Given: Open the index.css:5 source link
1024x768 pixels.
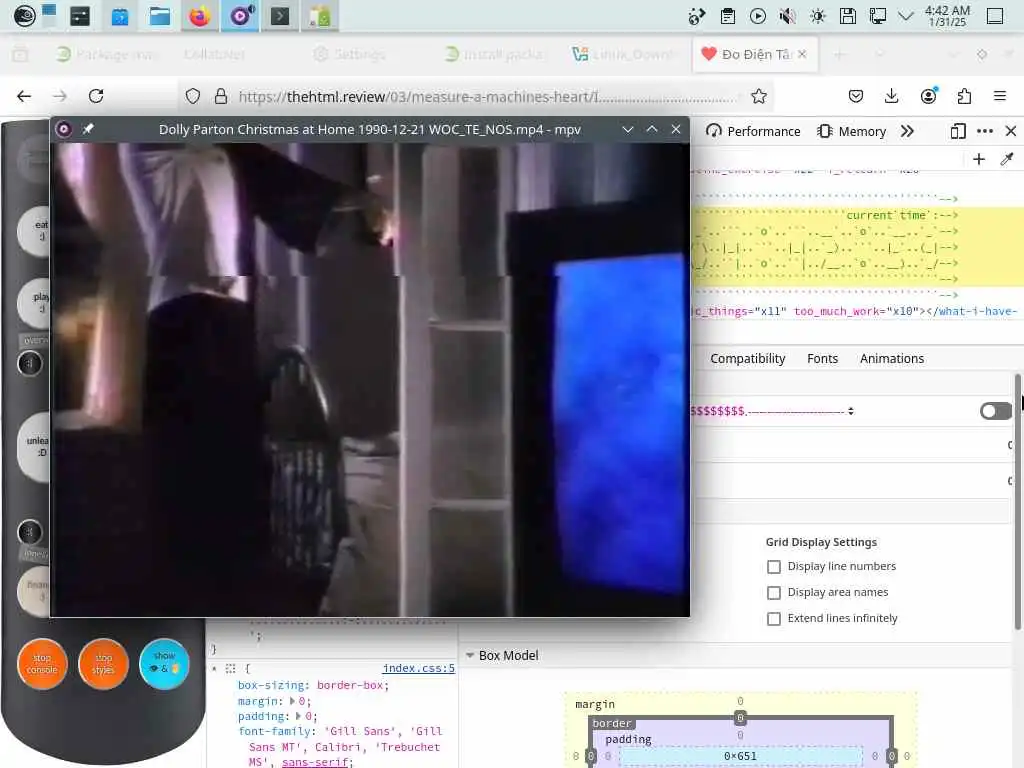Looking at the screenshot, I should [x=419, y=668].
